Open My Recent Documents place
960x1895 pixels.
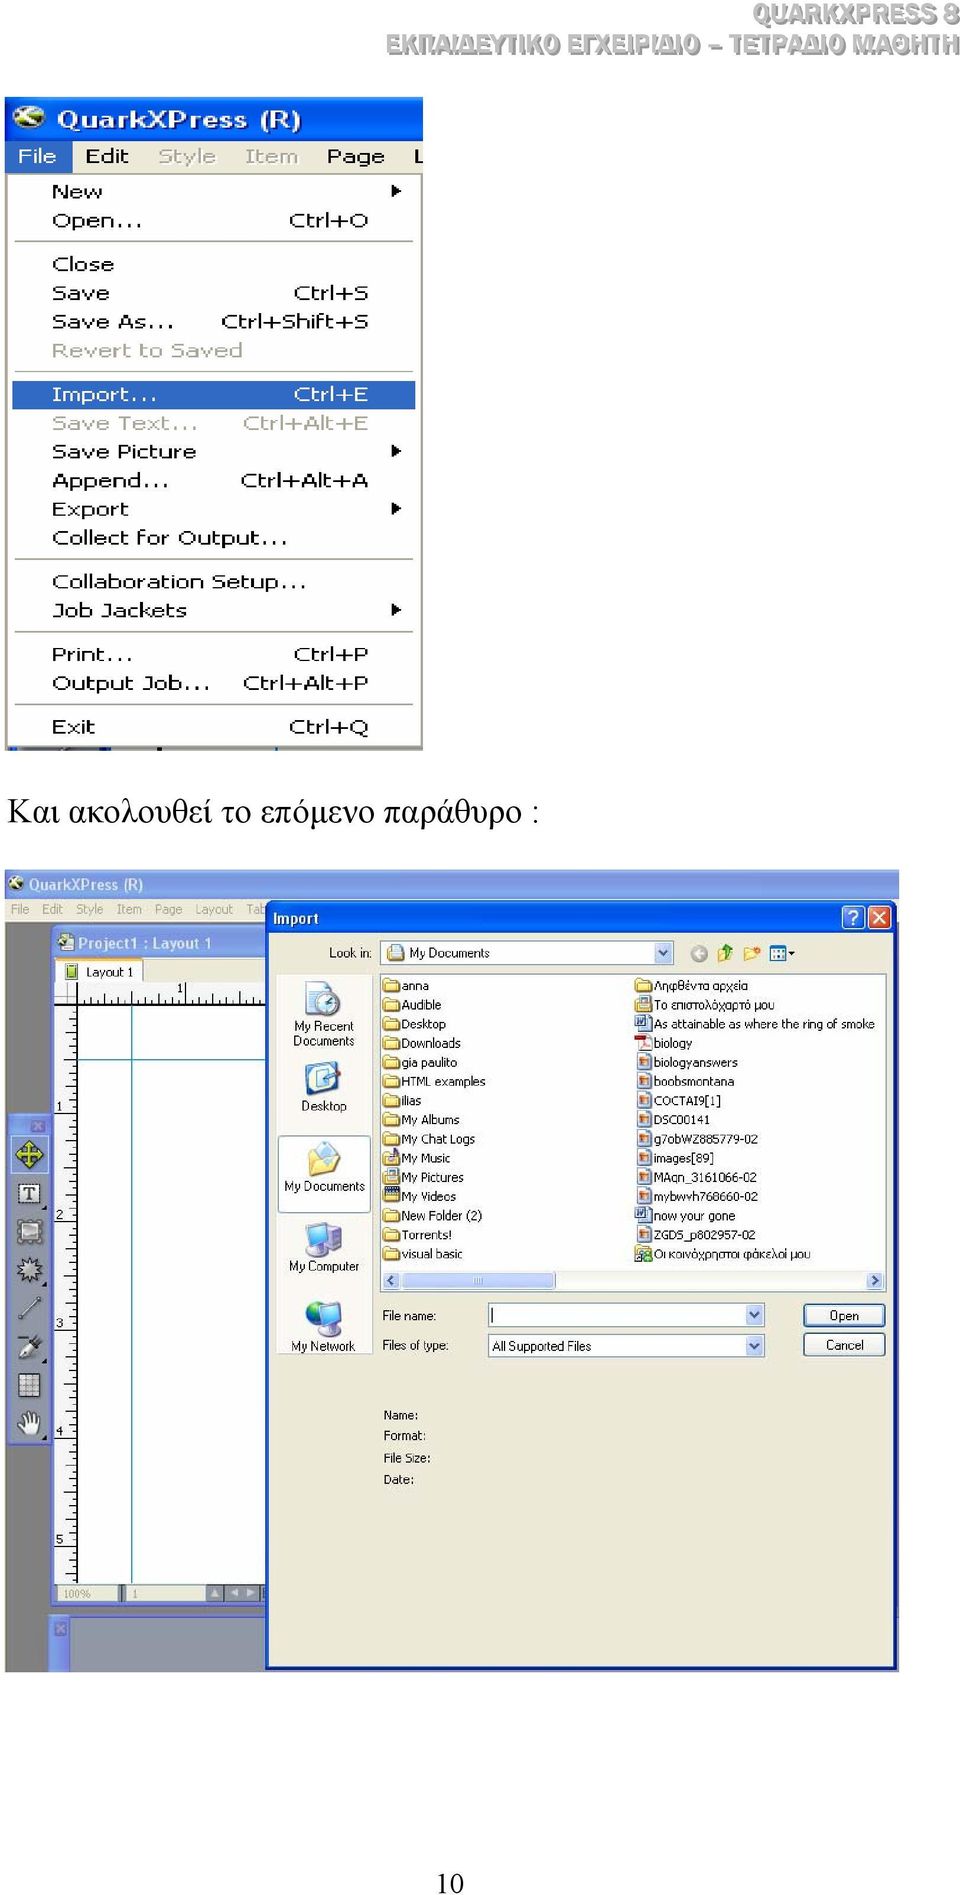(323, 1014)
